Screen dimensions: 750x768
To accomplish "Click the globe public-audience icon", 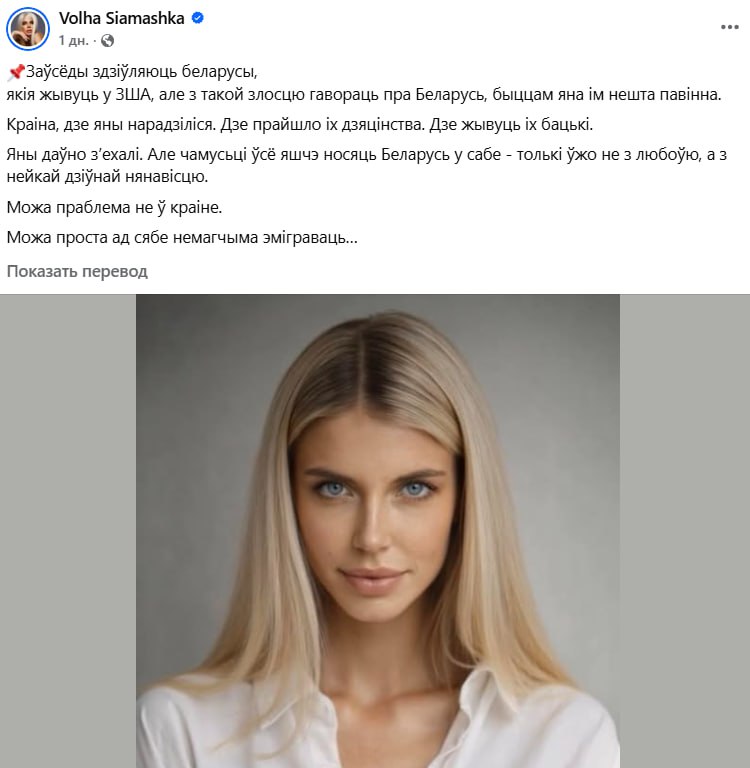I will tap(107, 41).
